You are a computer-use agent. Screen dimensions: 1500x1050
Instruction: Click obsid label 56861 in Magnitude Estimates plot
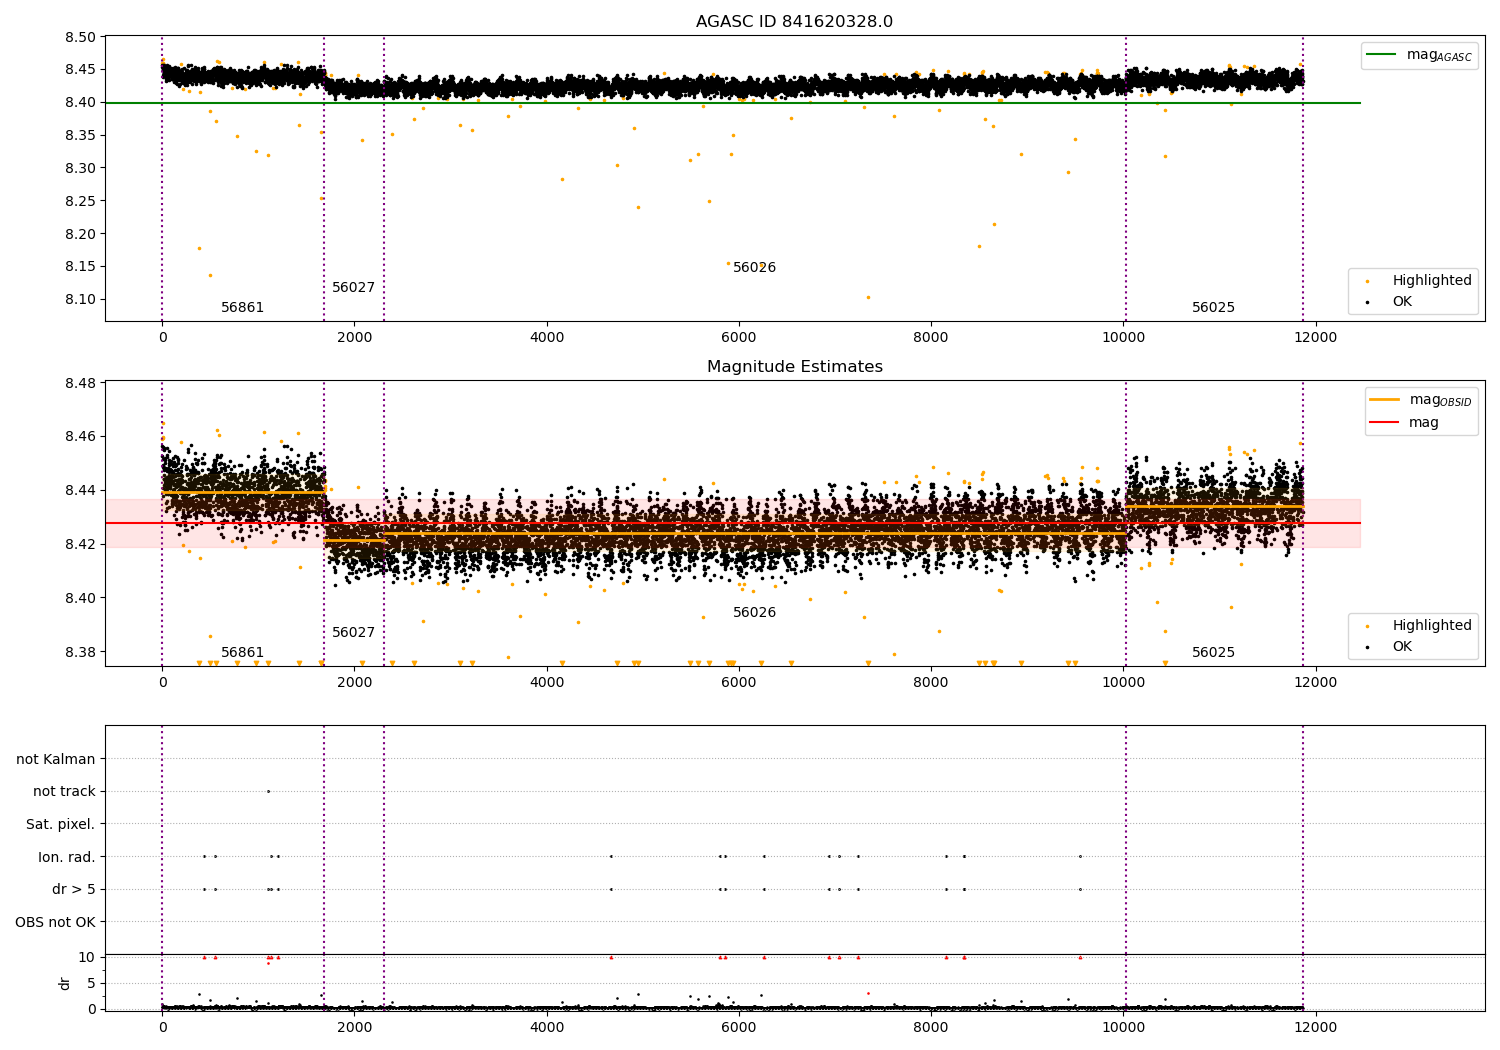(243, 653)
